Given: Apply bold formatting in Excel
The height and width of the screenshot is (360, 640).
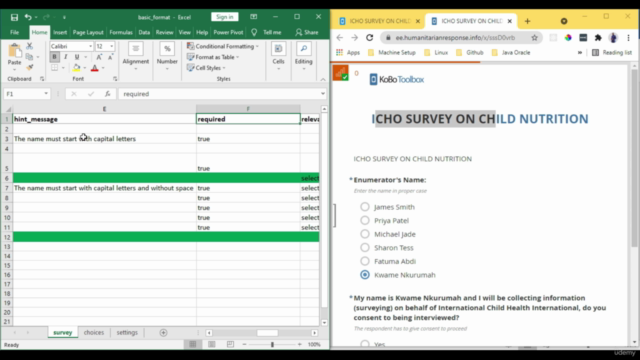Looking at the screenshot, I should pos(54,57).
